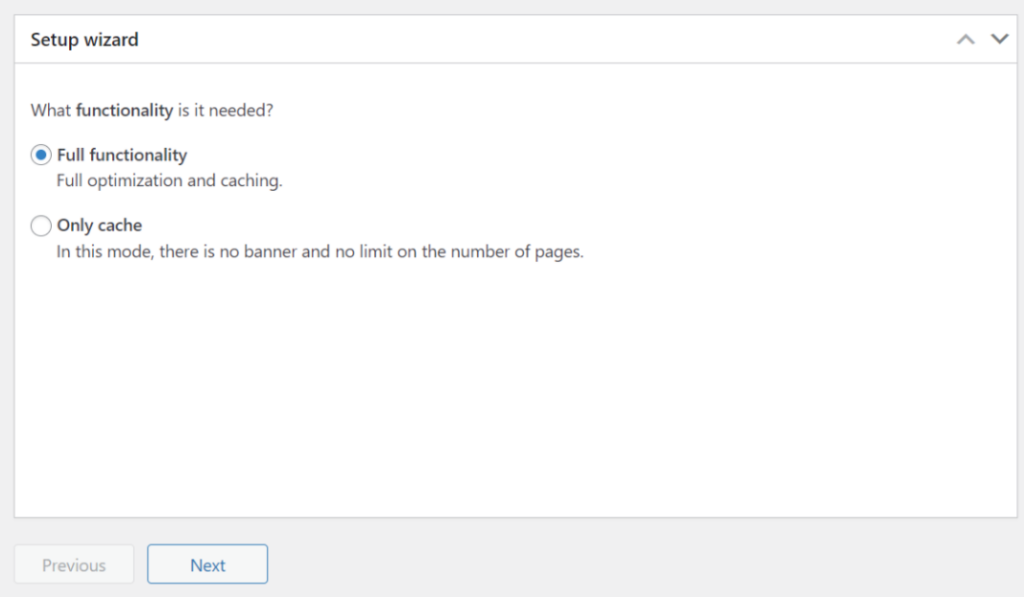Click the empty white area of wizard panel
Screen dimensions: 1024x597
[516, 392]
